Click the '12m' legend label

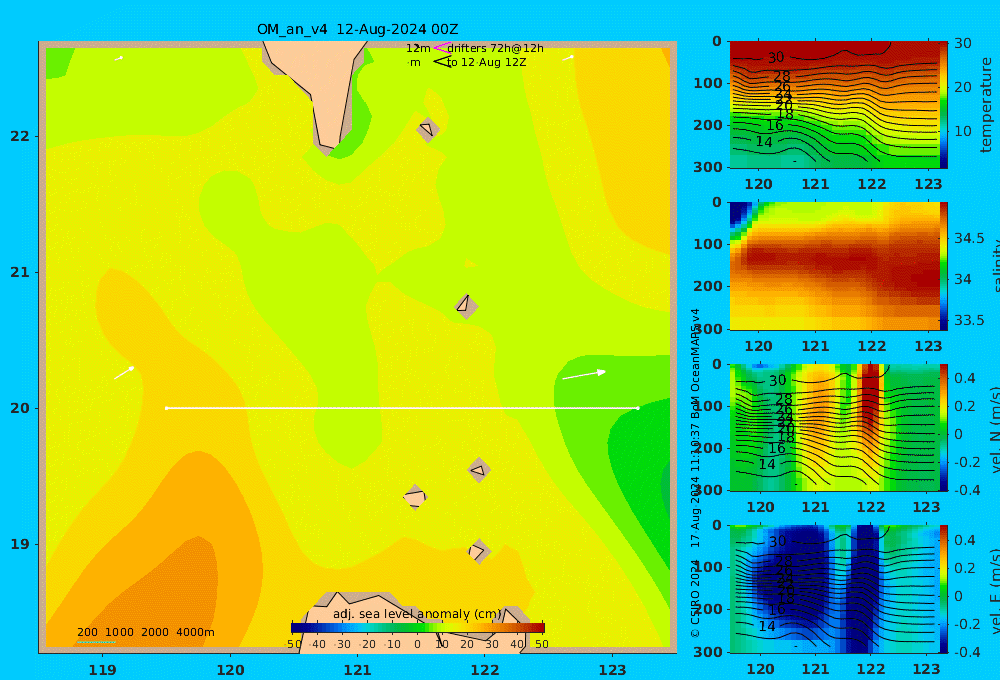418,48
